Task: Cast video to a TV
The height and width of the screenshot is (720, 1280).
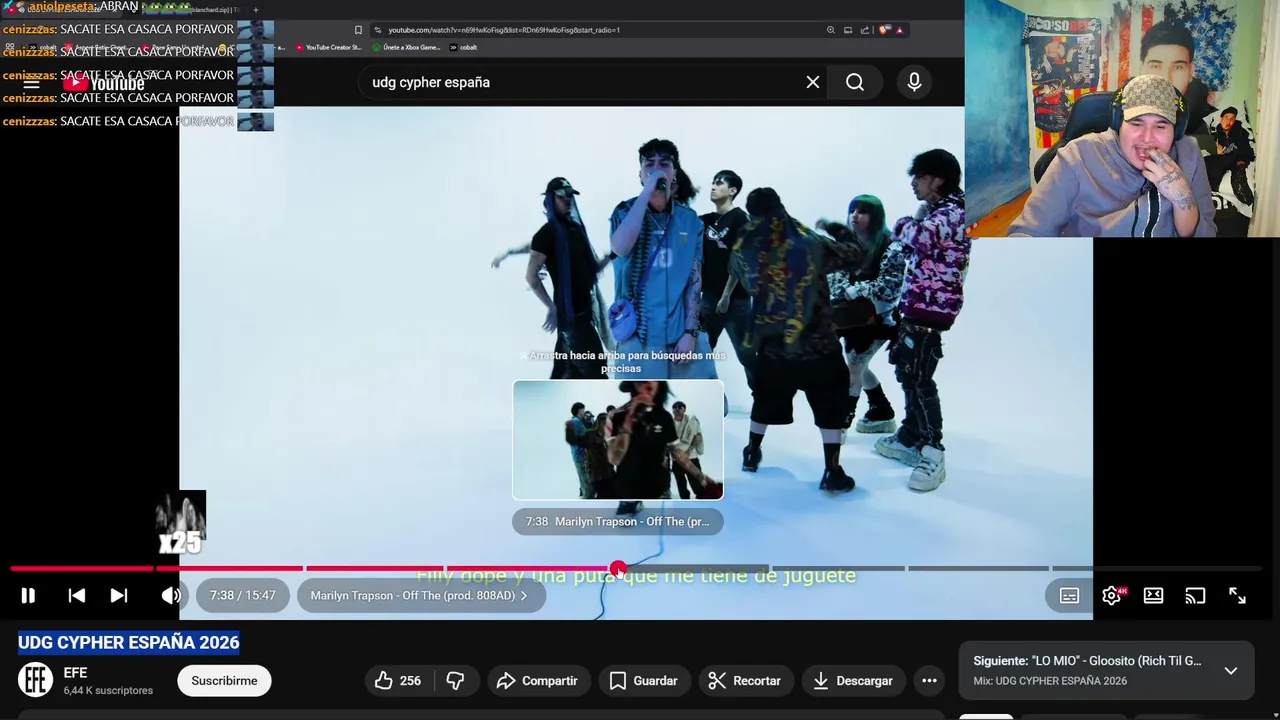Action: (x=1195, y=595)
